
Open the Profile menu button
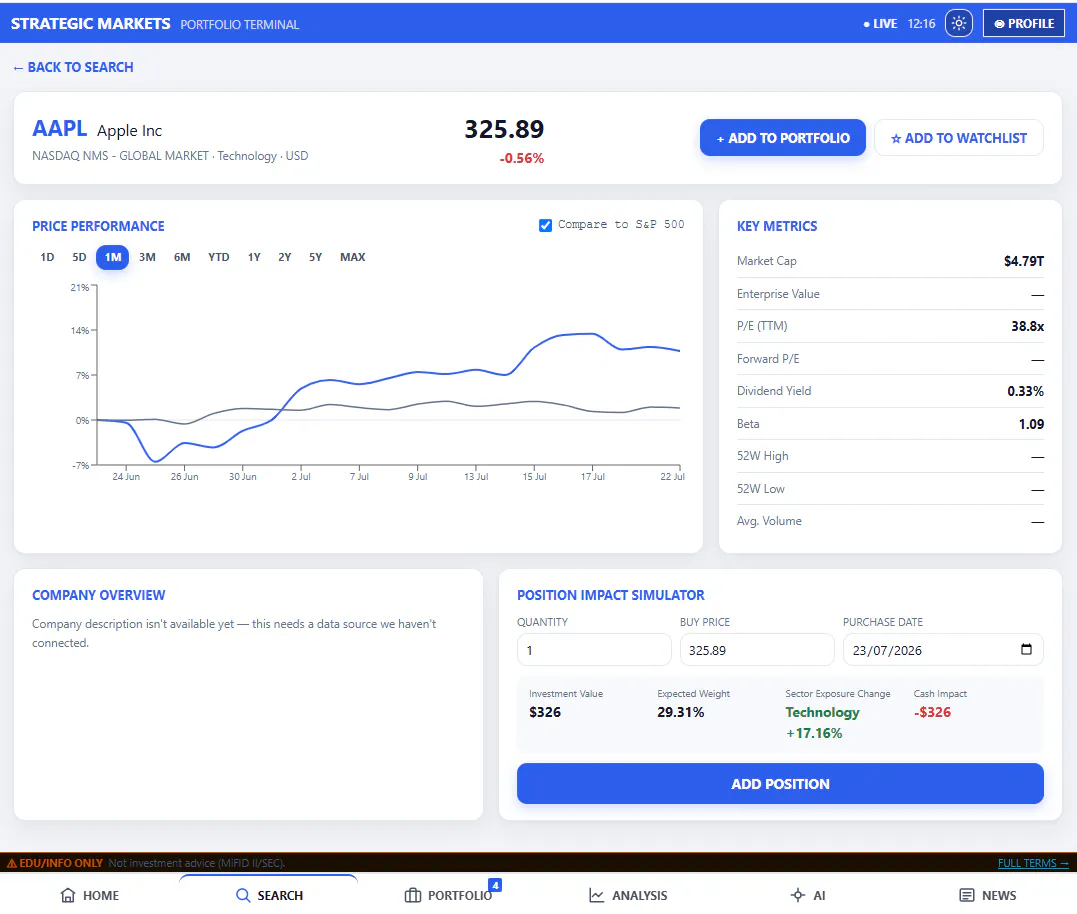pyautogui.click(x=1023, y=23)
